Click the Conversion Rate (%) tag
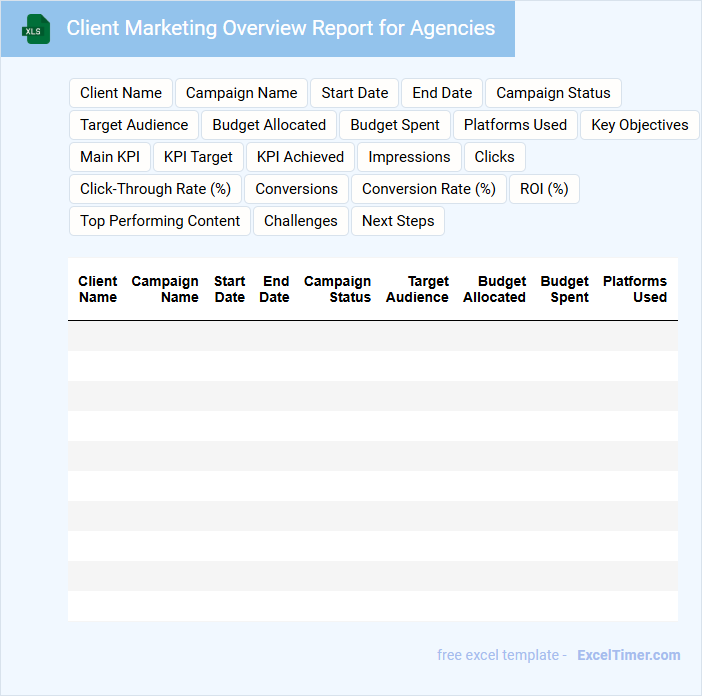702x696 pixels. click(428, 189)
